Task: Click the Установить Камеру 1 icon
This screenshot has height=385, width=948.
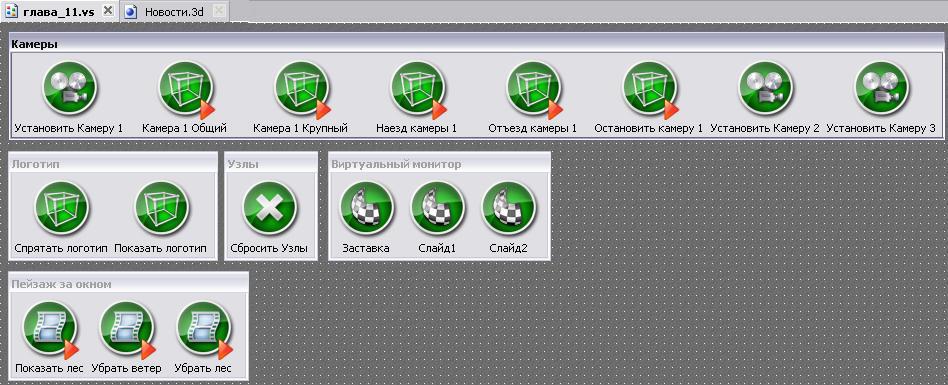Action: click(70, 88)
